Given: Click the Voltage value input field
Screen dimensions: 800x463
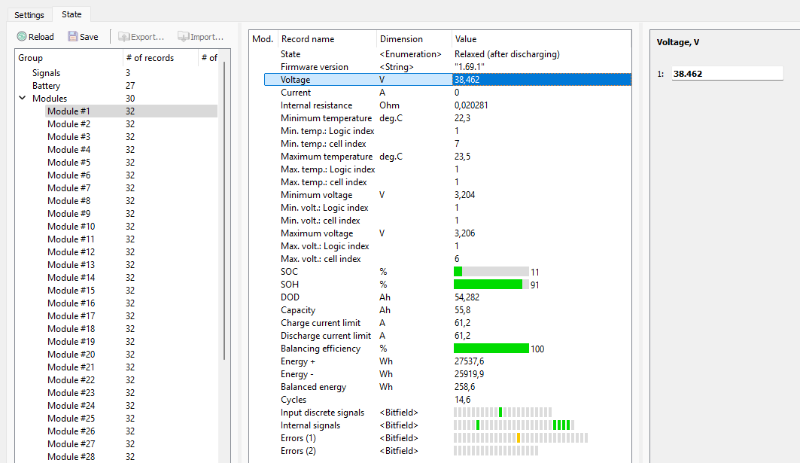Looking at the screenshot, I should point(727,74).
